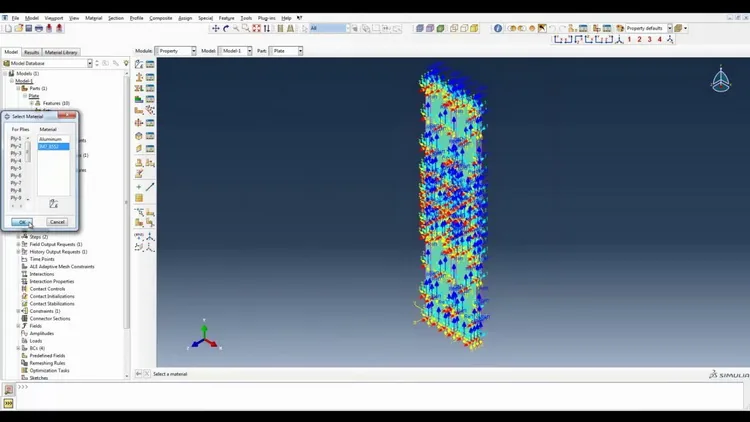Image resolution: width=750 pixels, height=422 pixels.
Task: Select the Rotate View tool
Action: pos(226,28)
